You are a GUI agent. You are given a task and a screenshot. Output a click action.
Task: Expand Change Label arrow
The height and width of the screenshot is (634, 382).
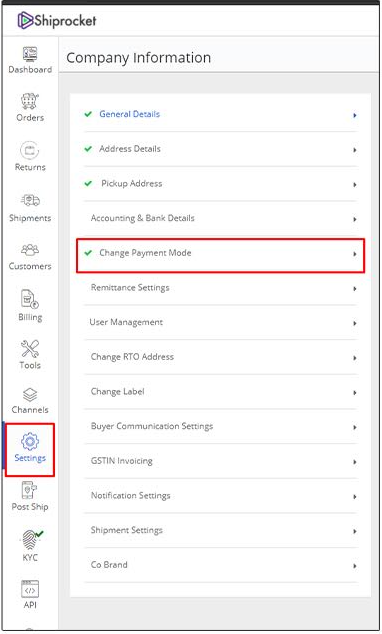click(355, 393)
